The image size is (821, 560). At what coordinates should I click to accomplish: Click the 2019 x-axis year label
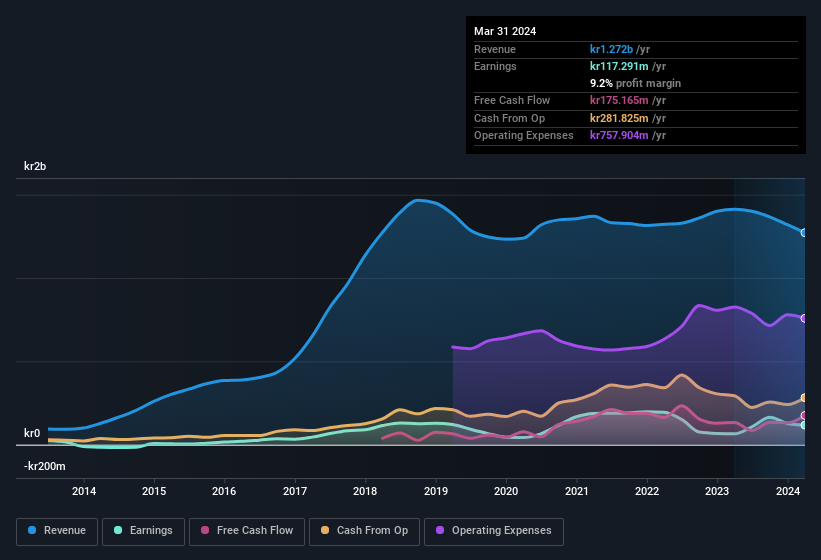tap(436, 491)
